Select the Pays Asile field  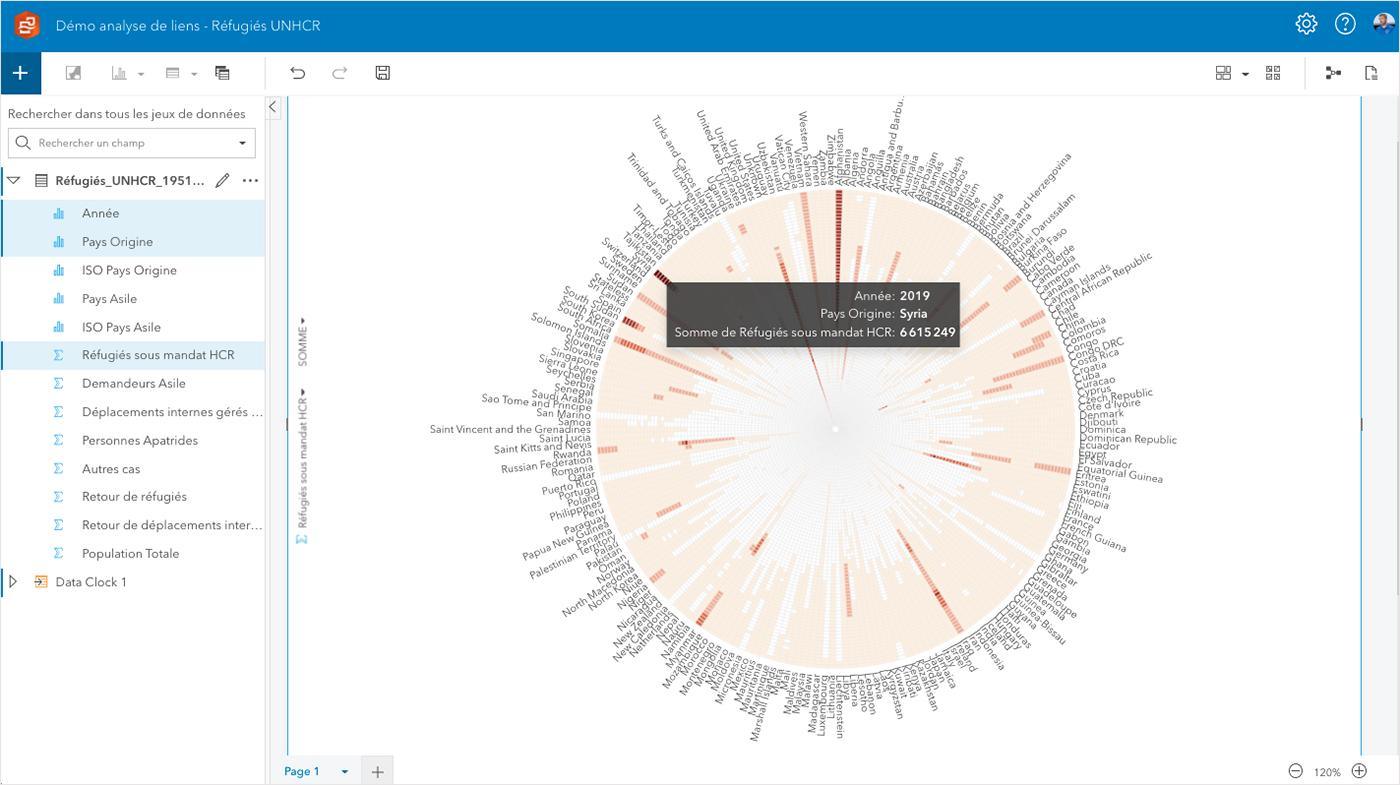tap(132, 298)
